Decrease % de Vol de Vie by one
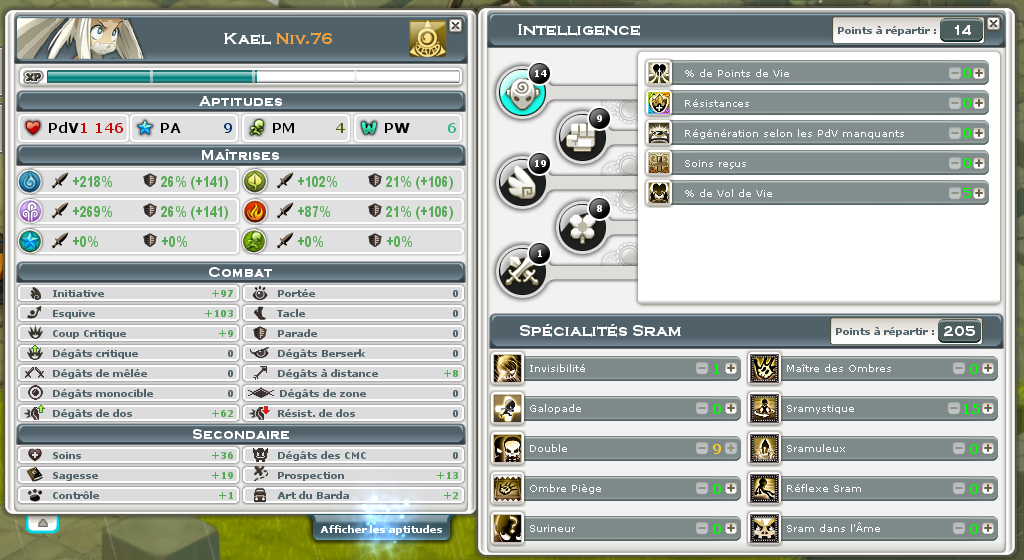Screen dimensions: 1024x560 tap(955, 193)
